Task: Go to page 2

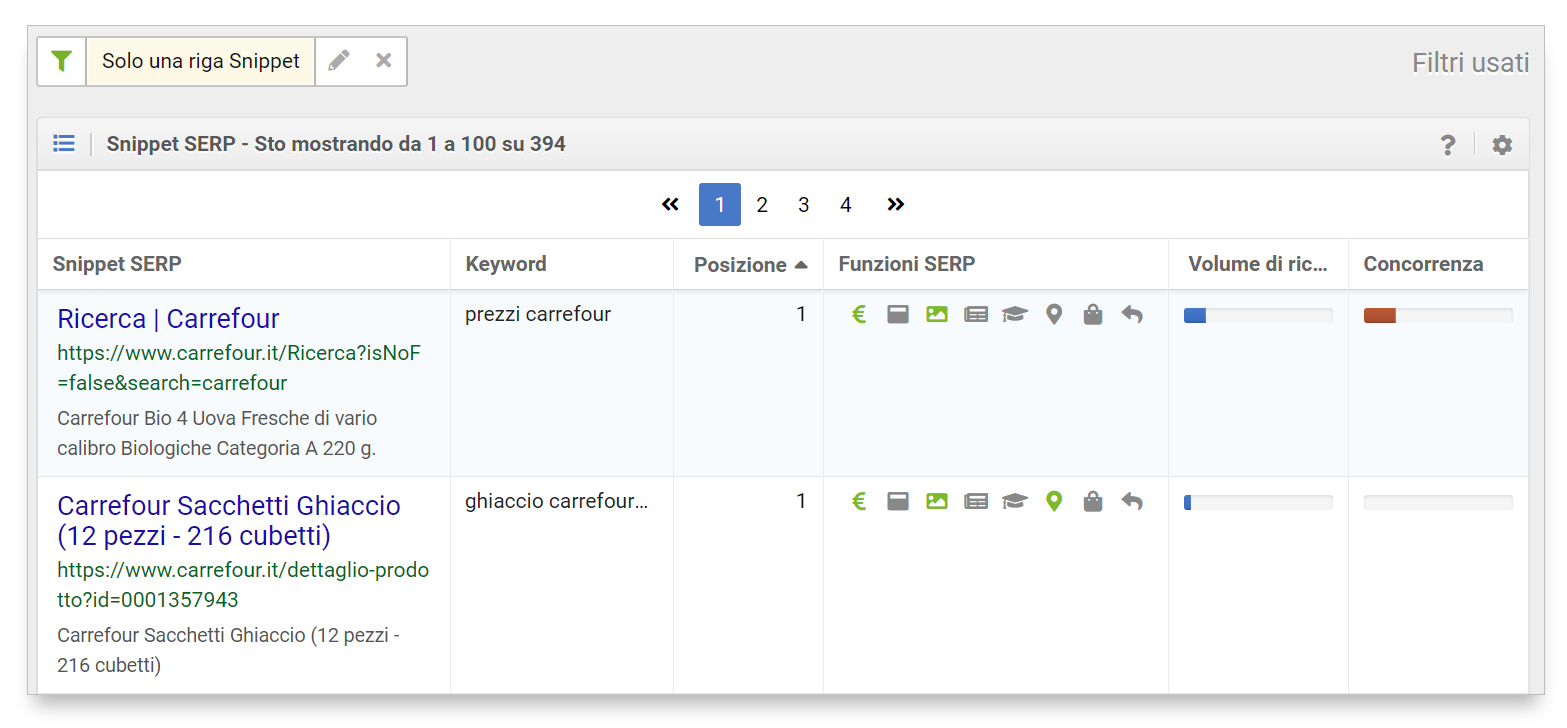Action: 762,205
